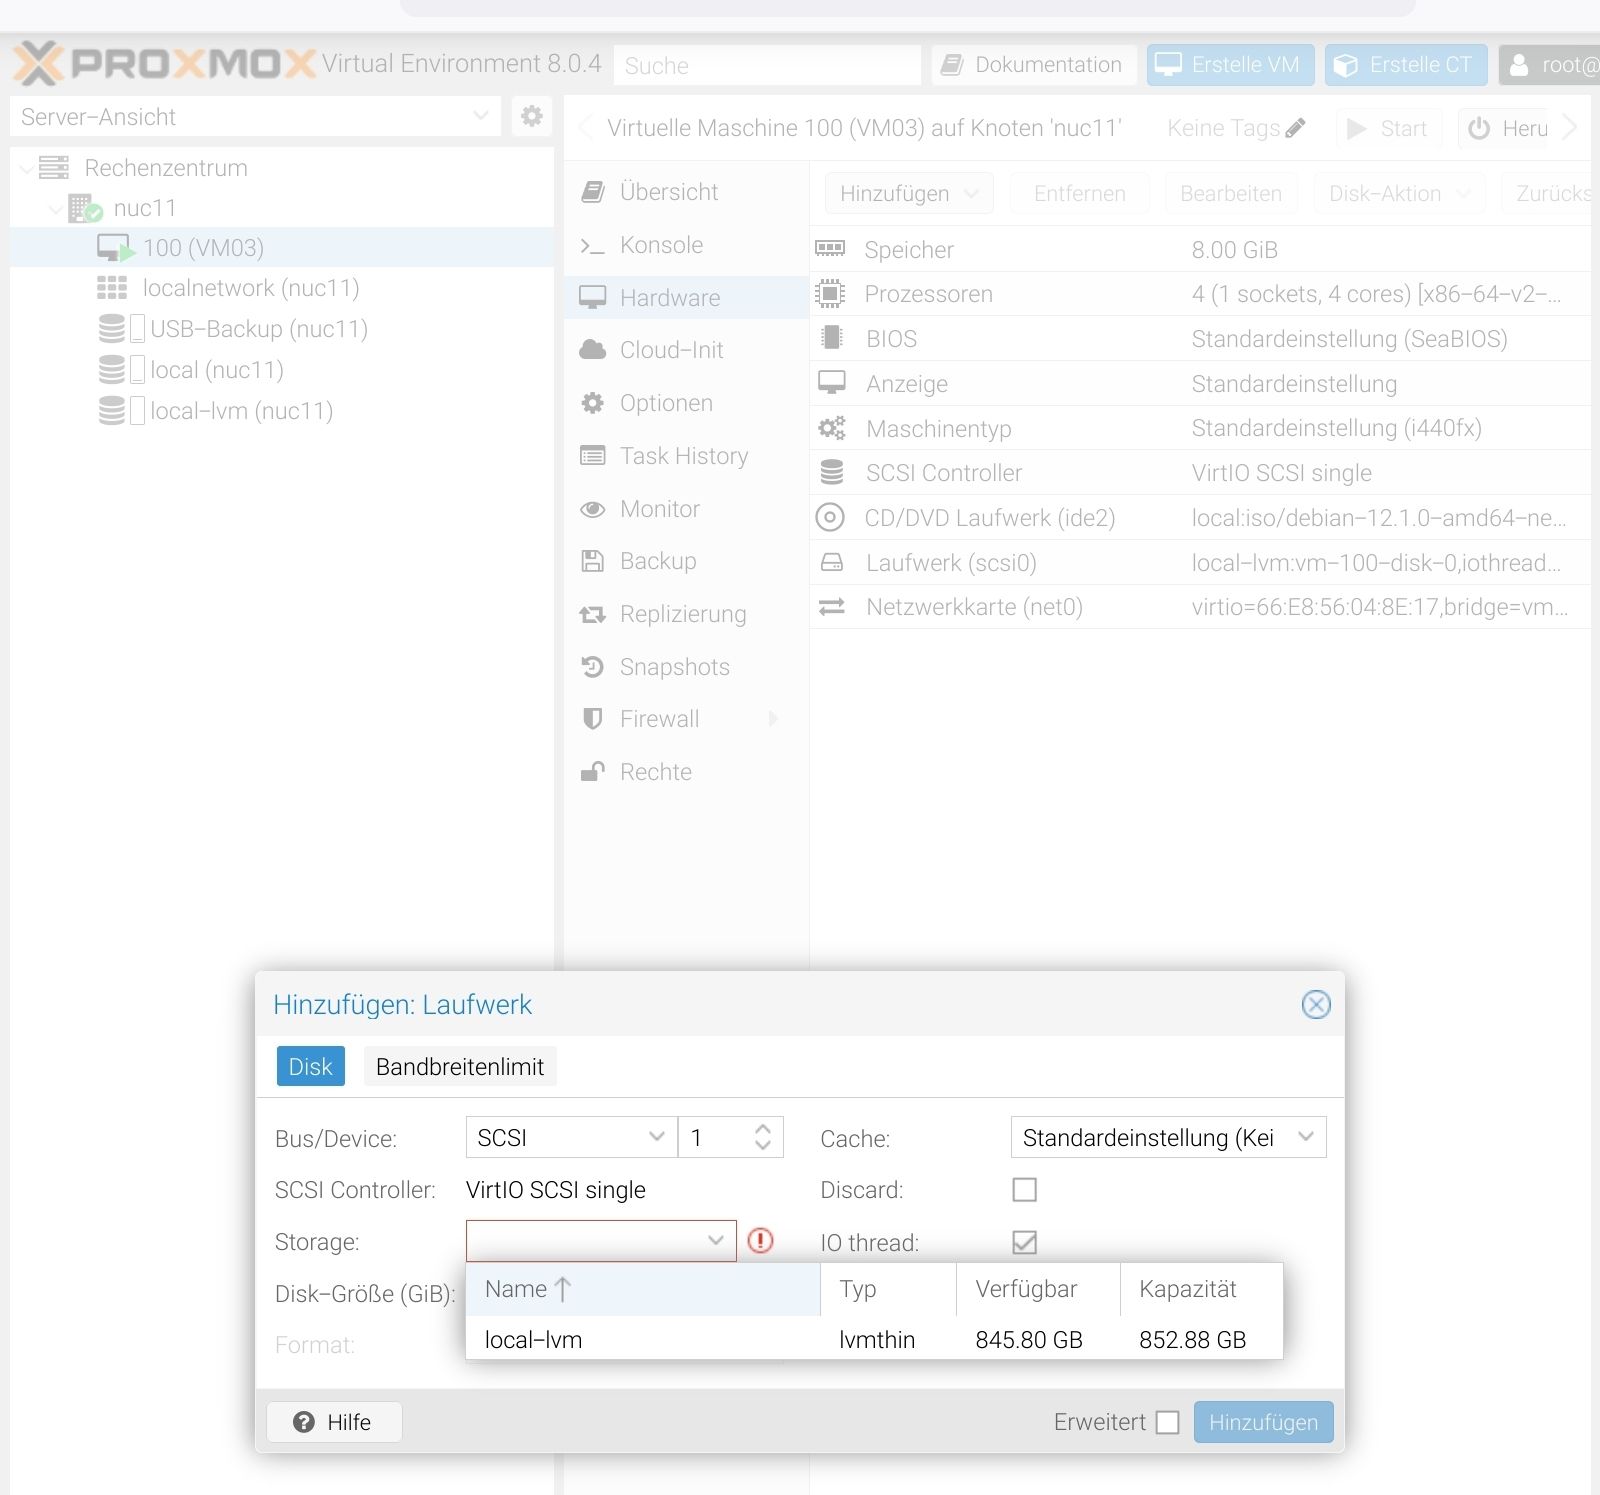Viewport: 1600px width, 1495px height.
Task: Expand the Firewall submenu arrow
Action: point(773,719)
